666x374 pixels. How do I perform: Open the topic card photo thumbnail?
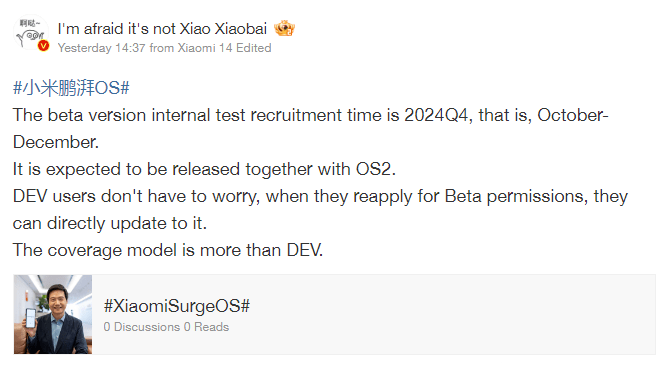pyautogui.click(x=53, y=314)
